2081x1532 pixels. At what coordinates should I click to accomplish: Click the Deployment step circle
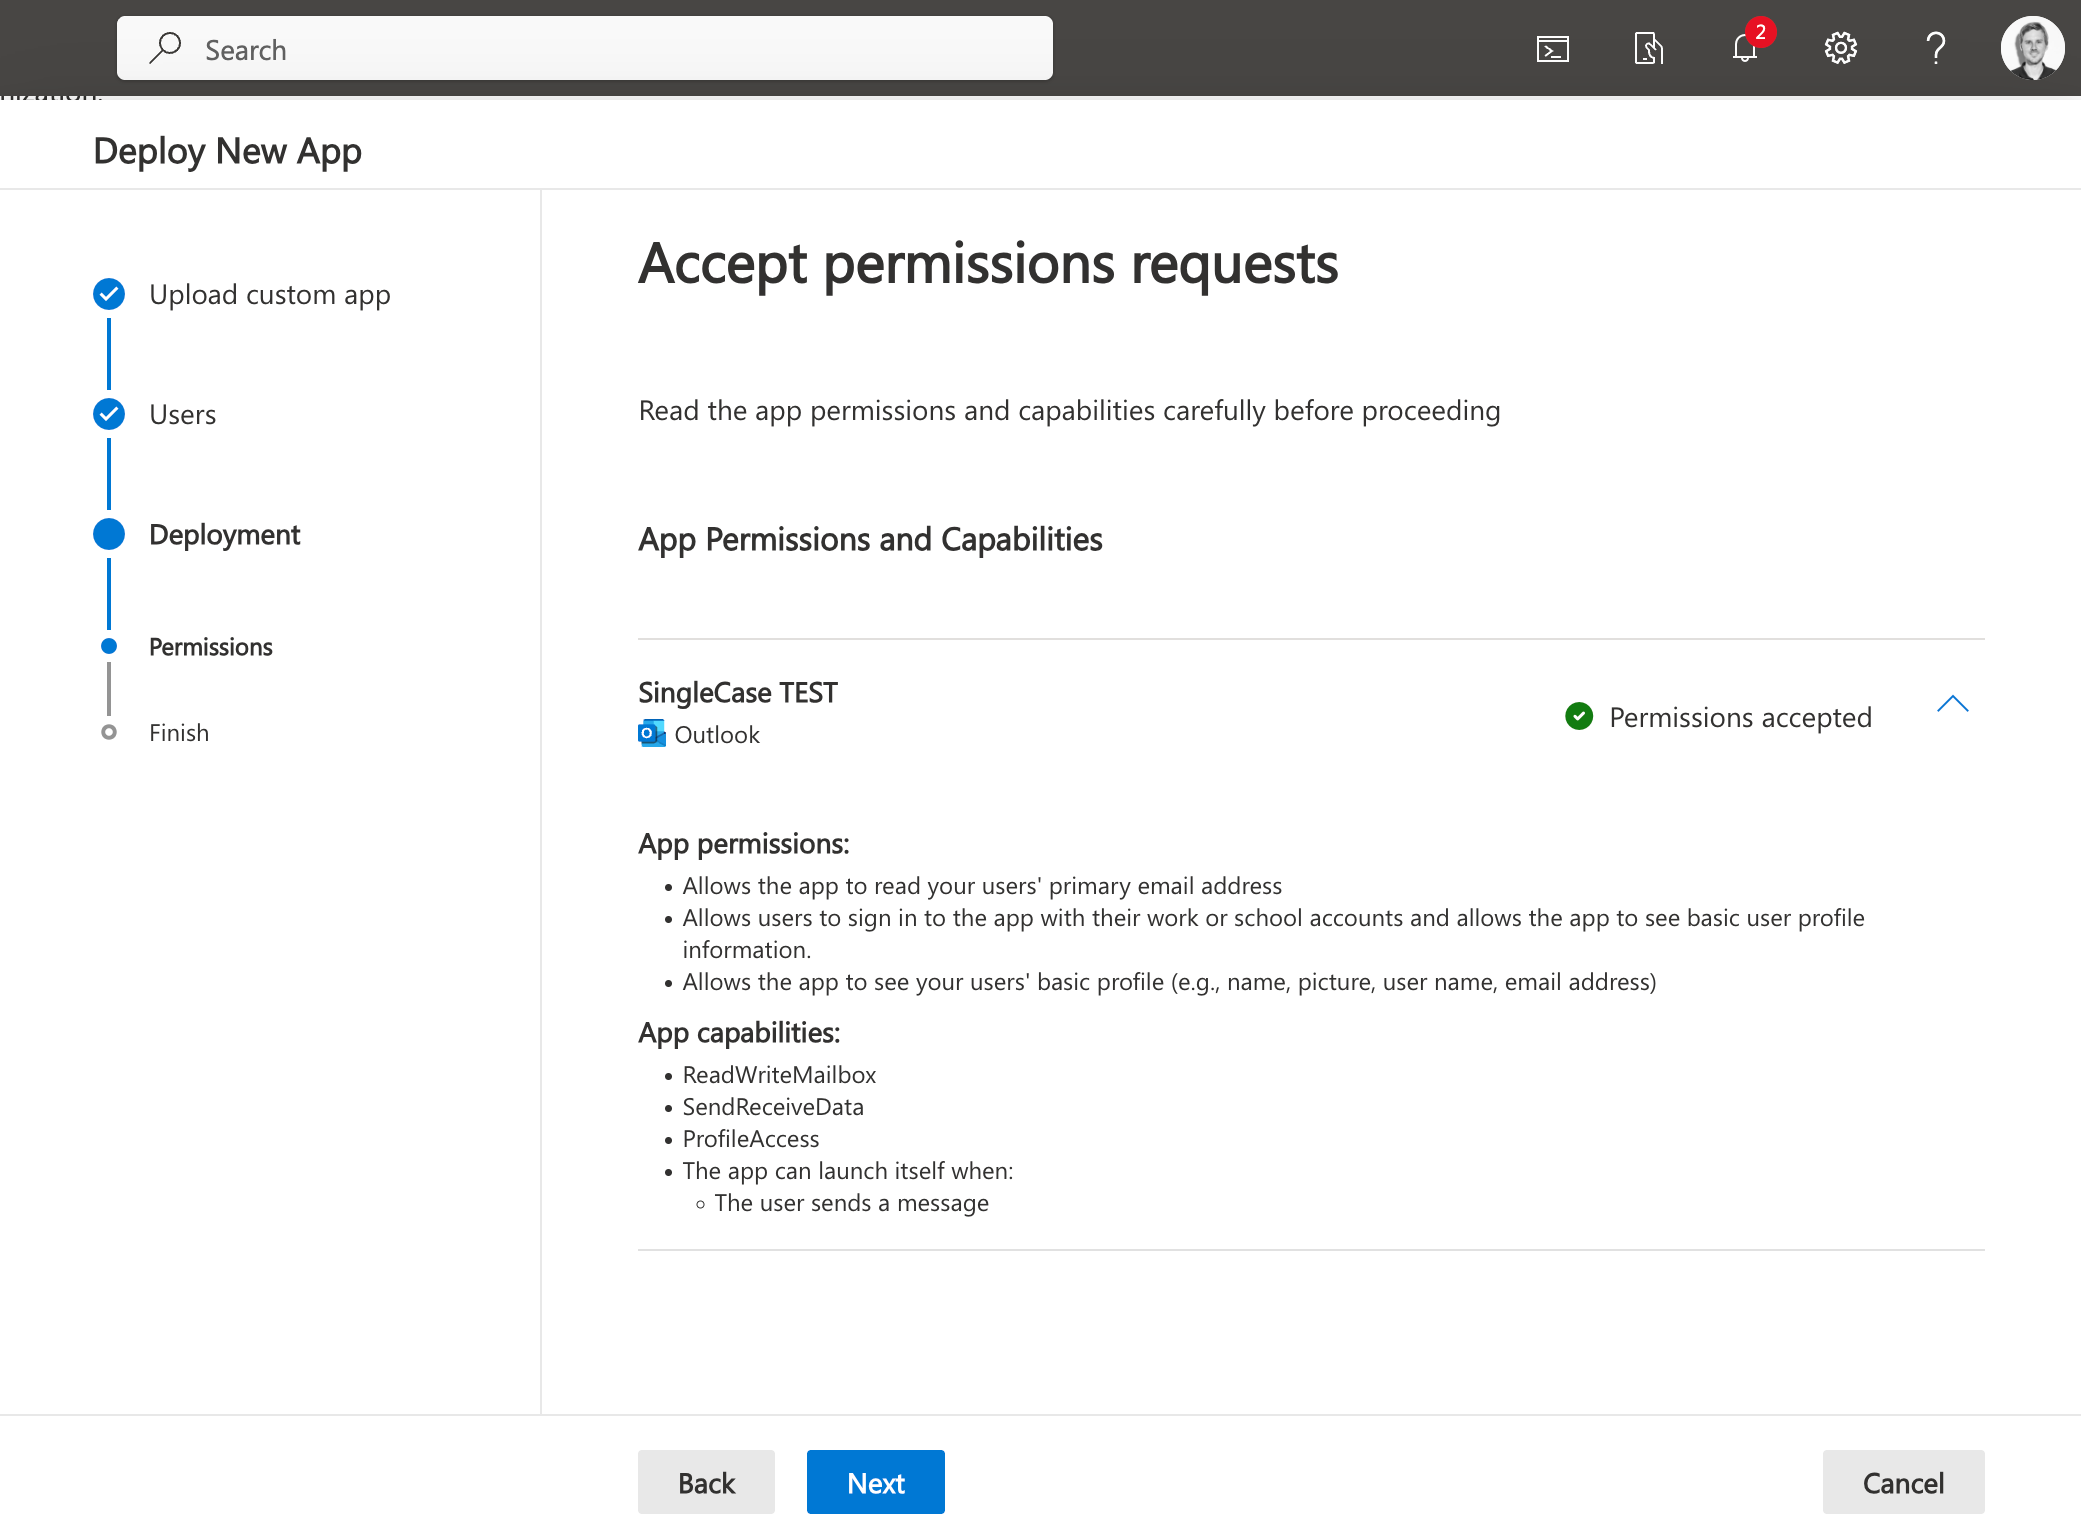click(109, 534)
